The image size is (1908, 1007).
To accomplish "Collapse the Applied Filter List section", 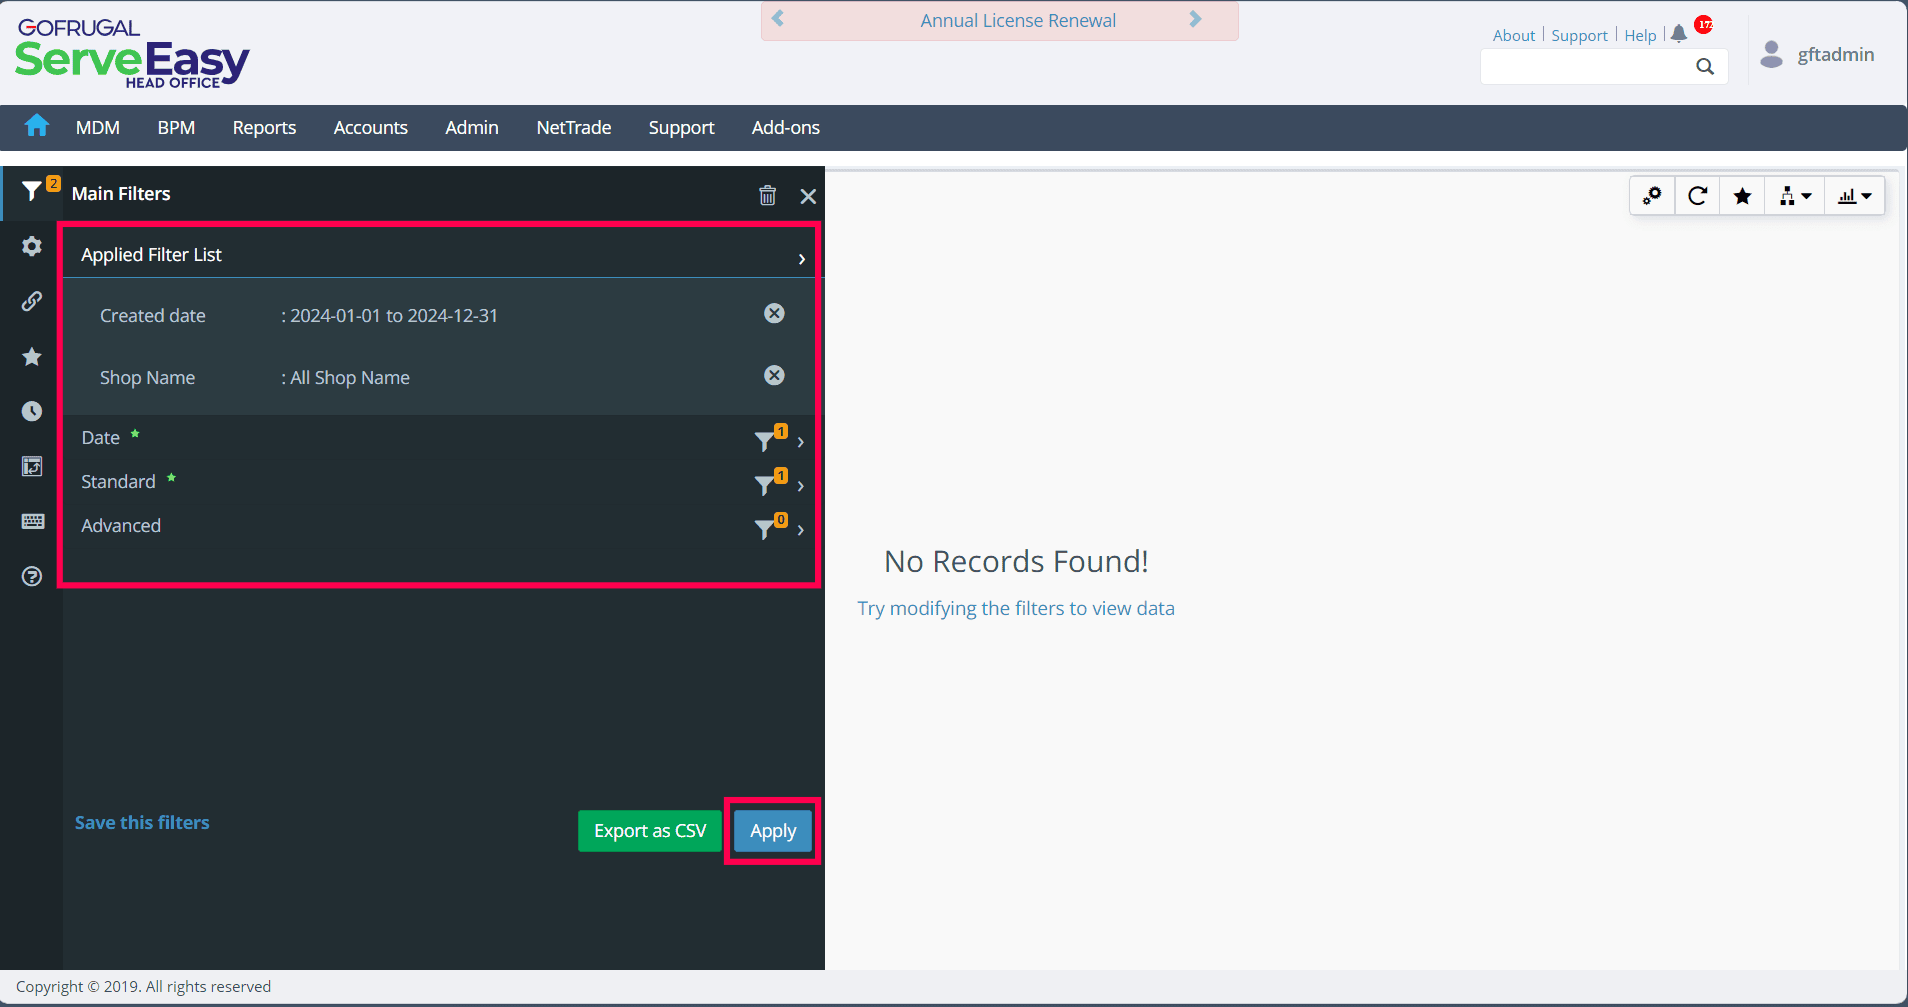I will tap(801, 258).
